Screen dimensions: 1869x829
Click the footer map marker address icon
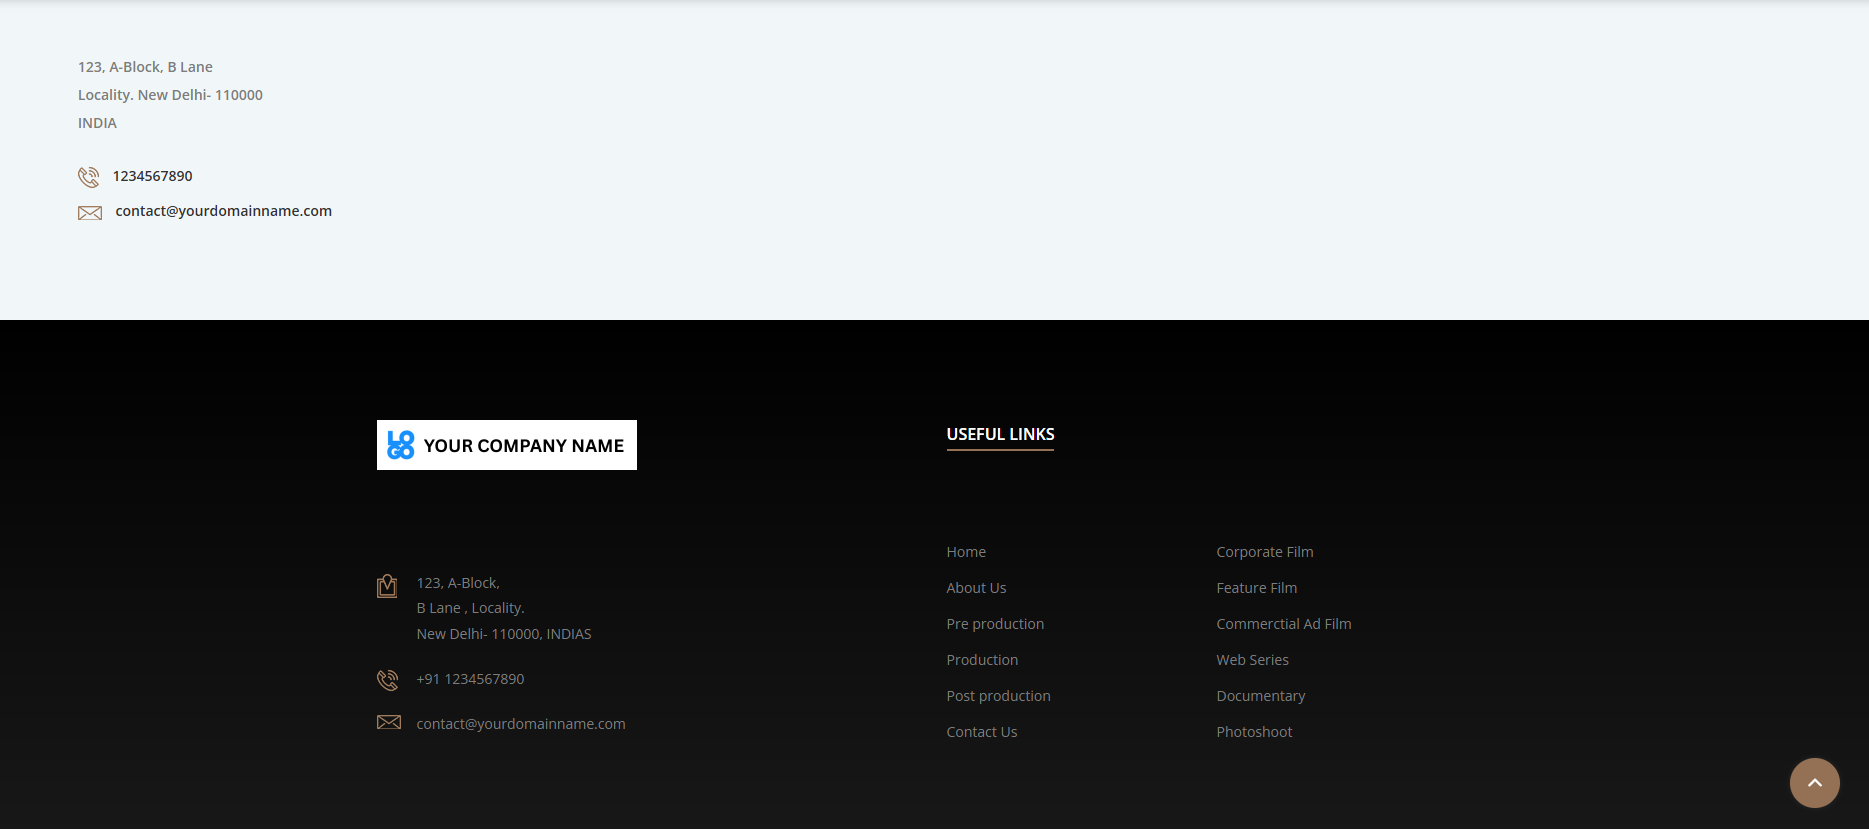[387, 586]
